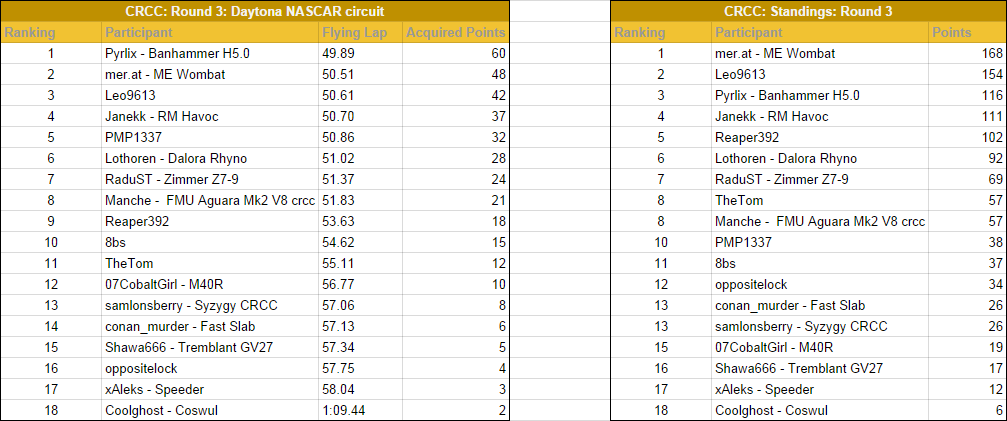Select the TheTom cell in standings table
Screen dimensions: 1007x421
point(820,201)
